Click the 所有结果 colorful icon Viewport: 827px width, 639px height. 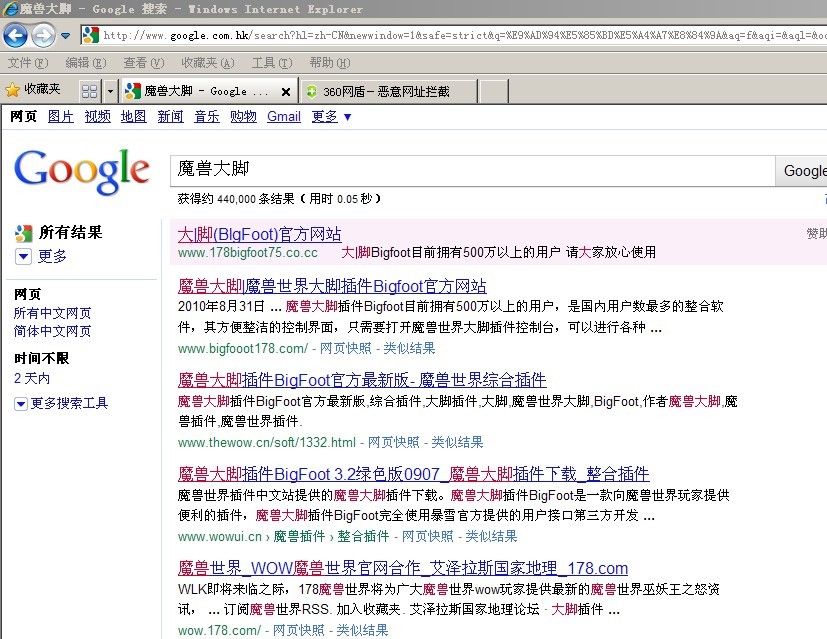point(23,233)
